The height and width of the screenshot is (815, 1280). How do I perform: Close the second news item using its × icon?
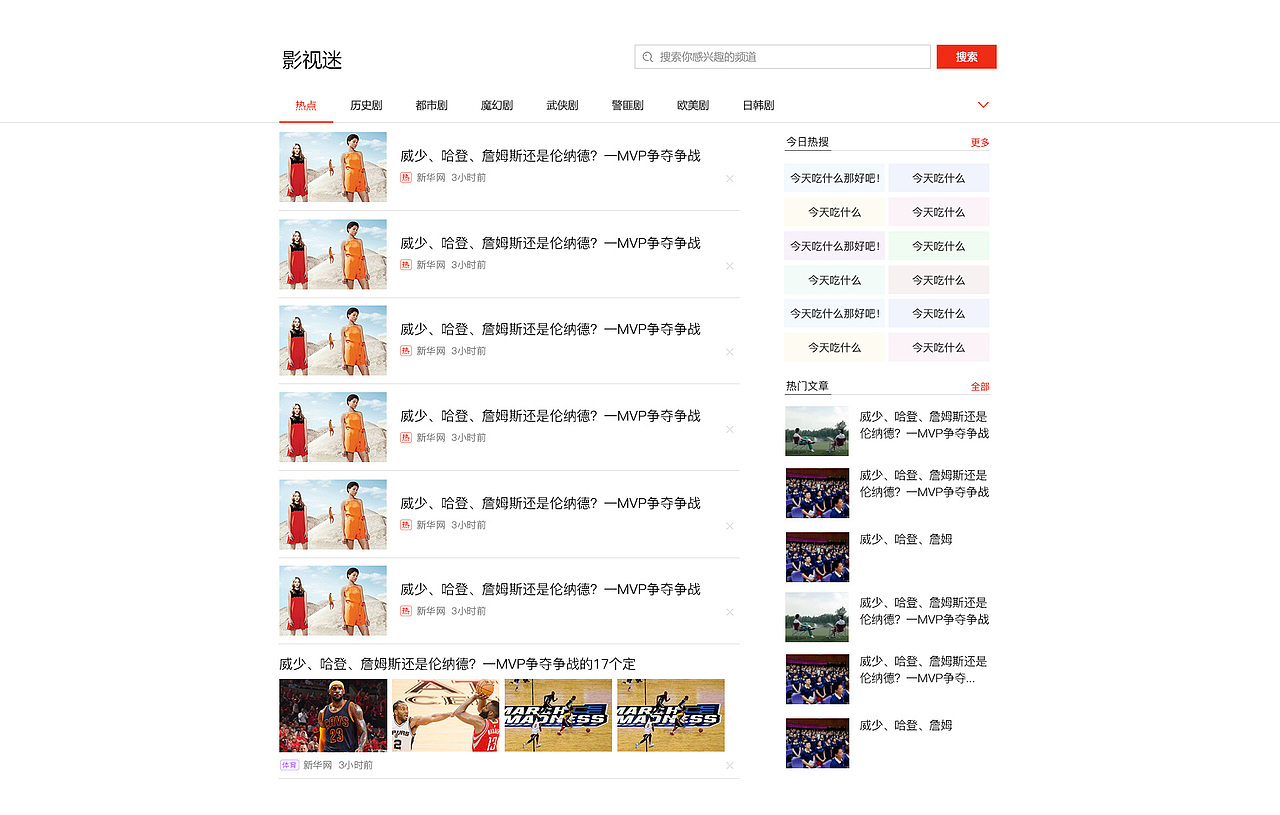730,265
